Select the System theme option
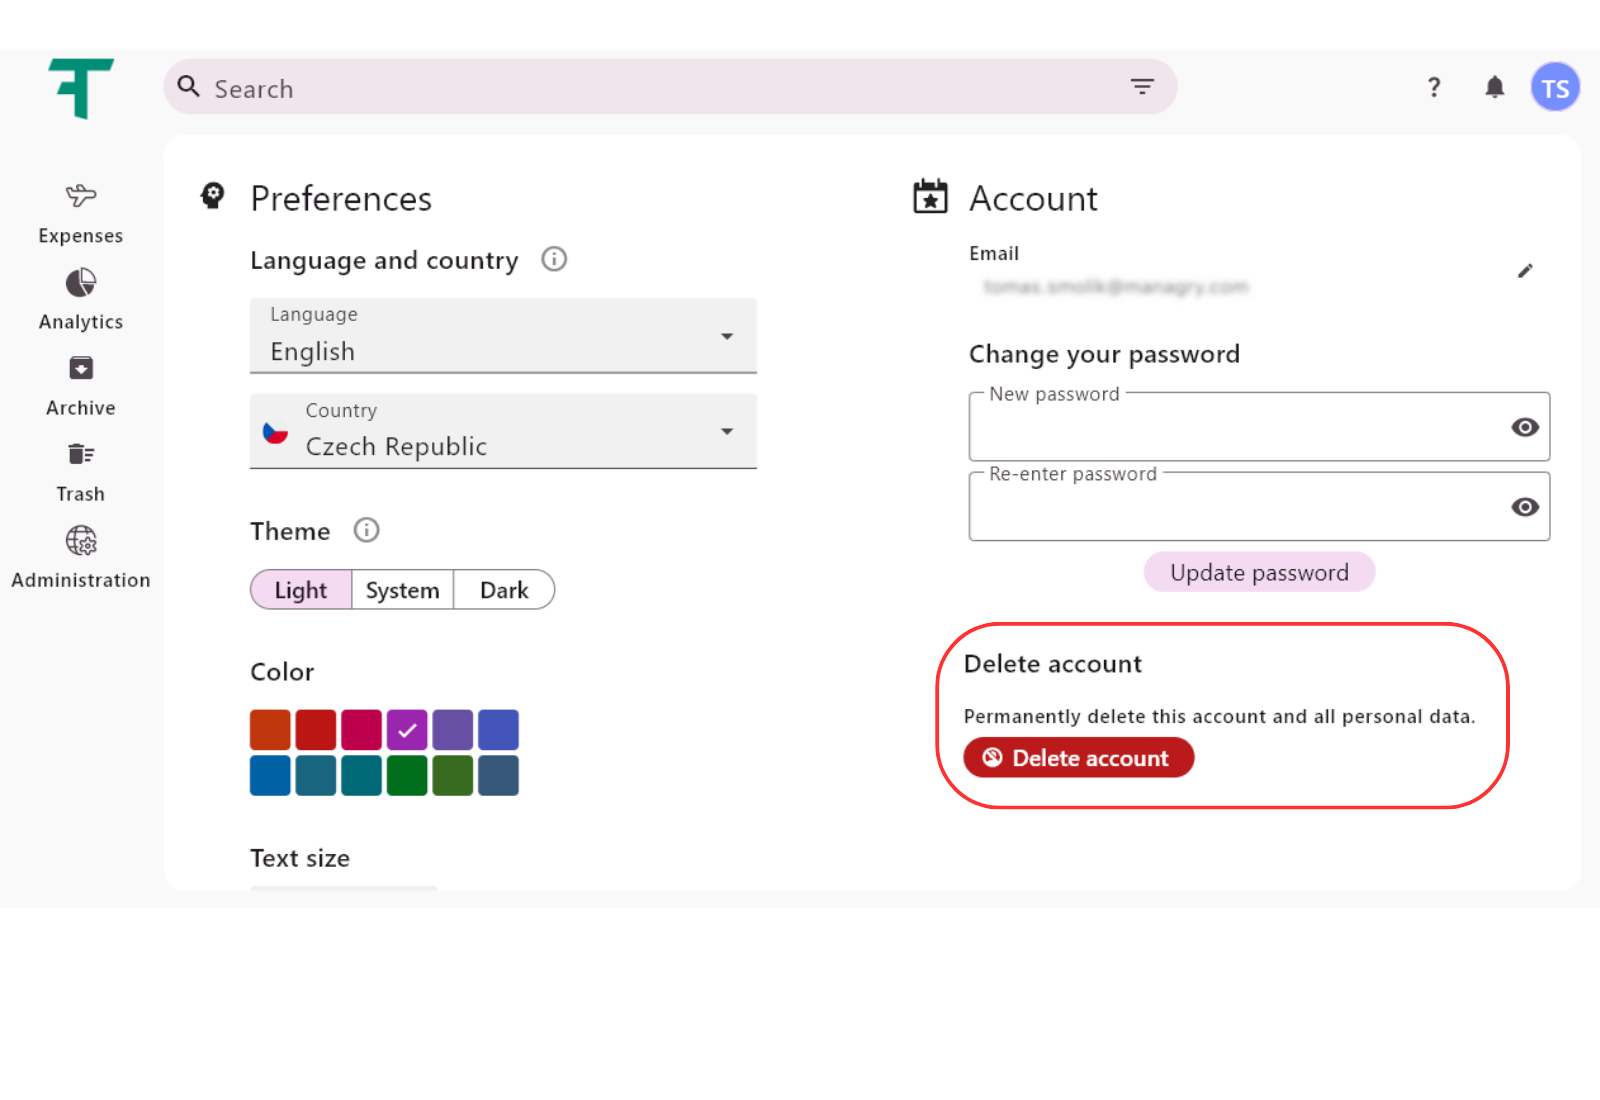Image resolution: width=1600 pixels, height=1100 pixels. [402, 590]
